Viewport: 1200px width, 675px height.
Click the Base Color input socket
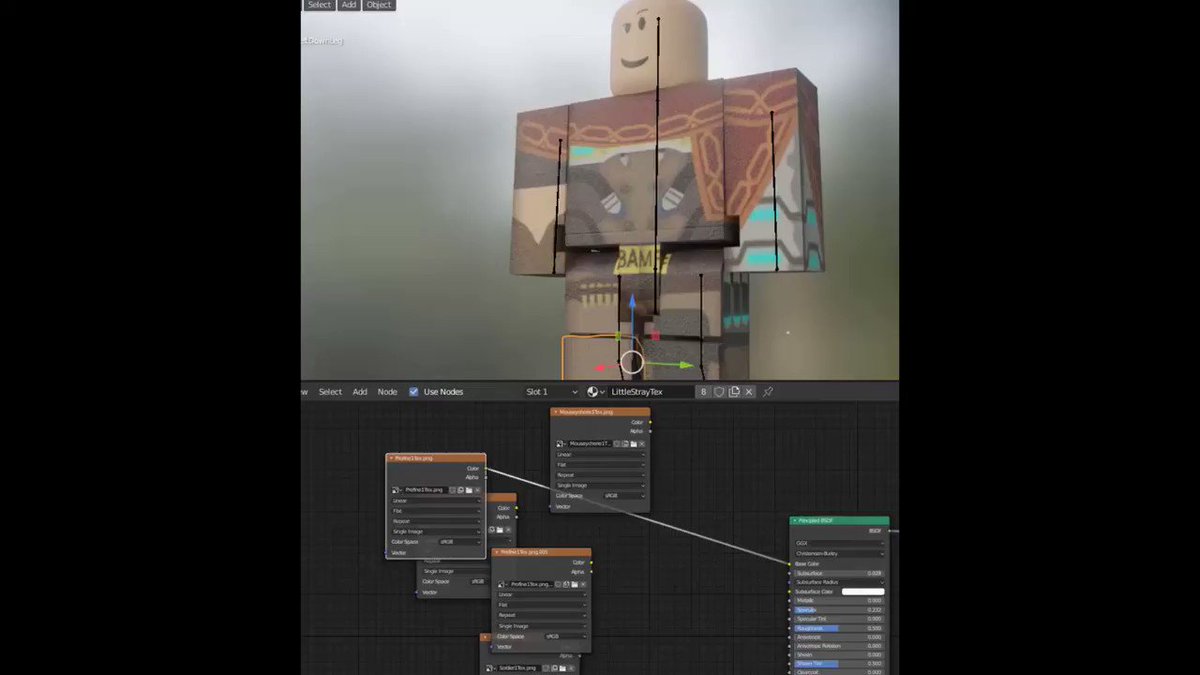pyautogui.click(x=789, y=564)
